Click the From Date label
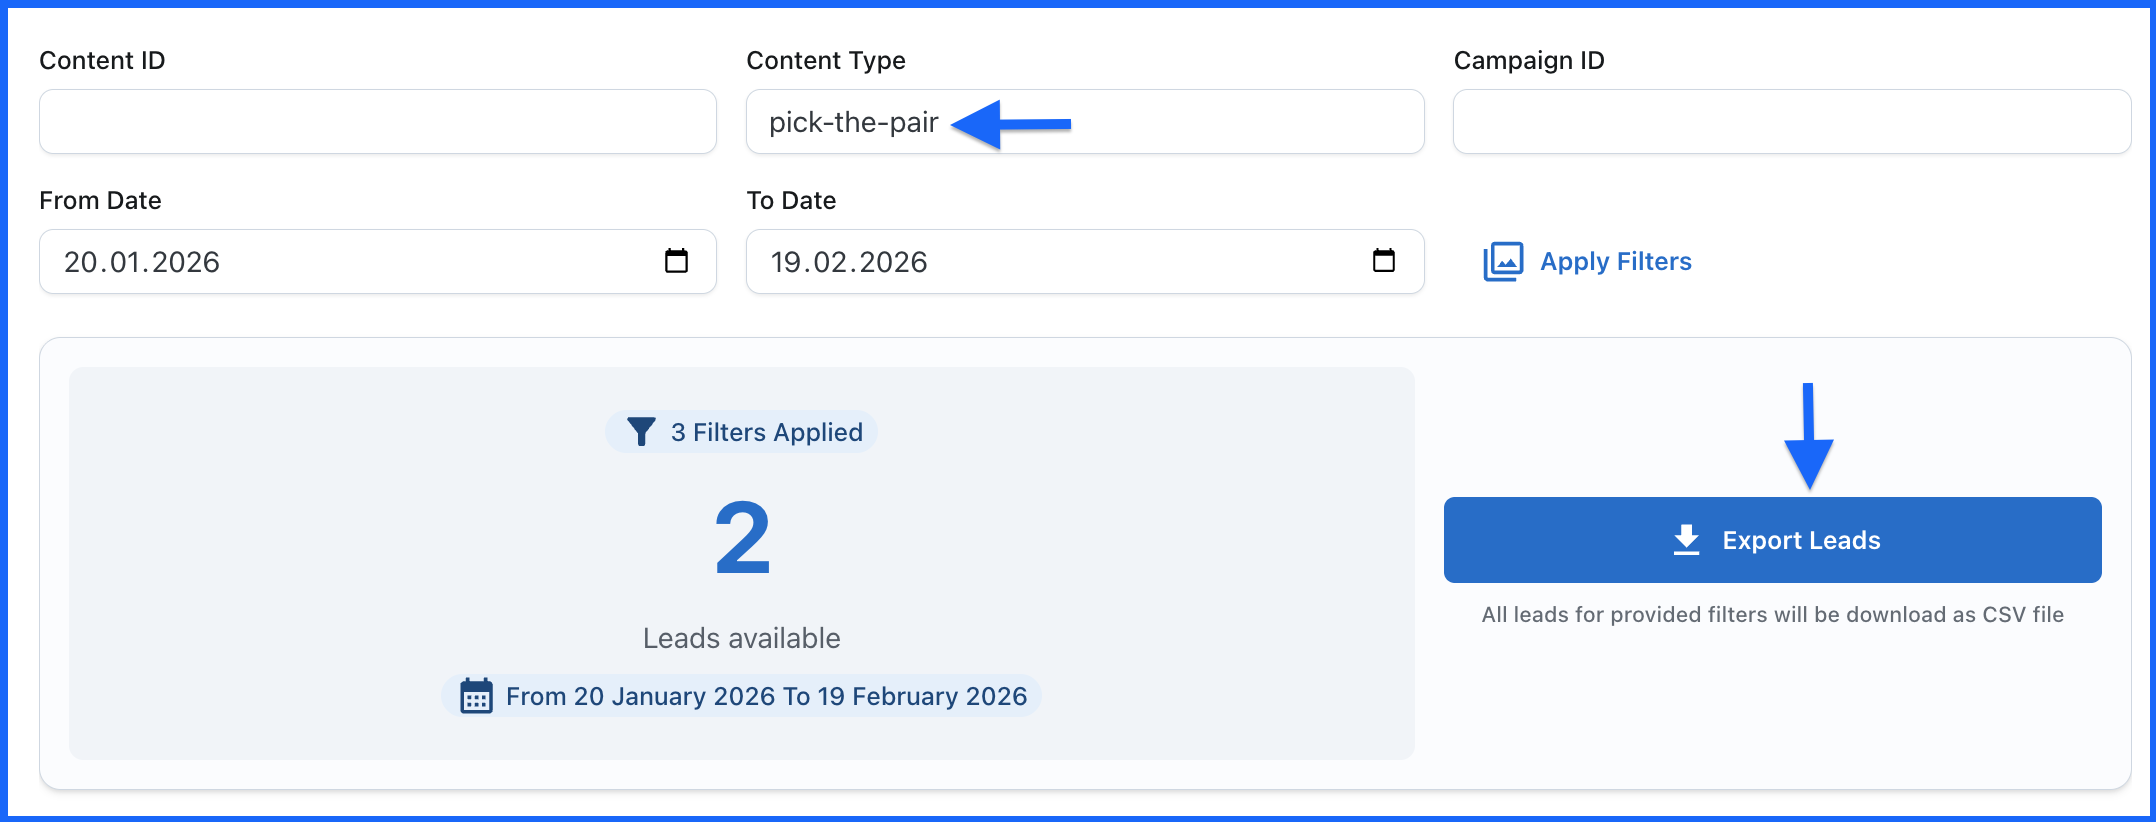 point(100,201)
